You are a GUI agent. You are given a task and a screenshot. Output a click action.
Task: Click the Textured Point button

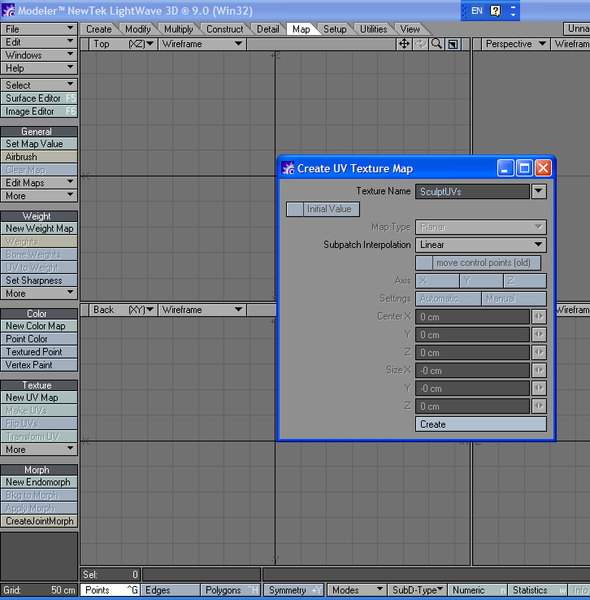tap(39, 352)
